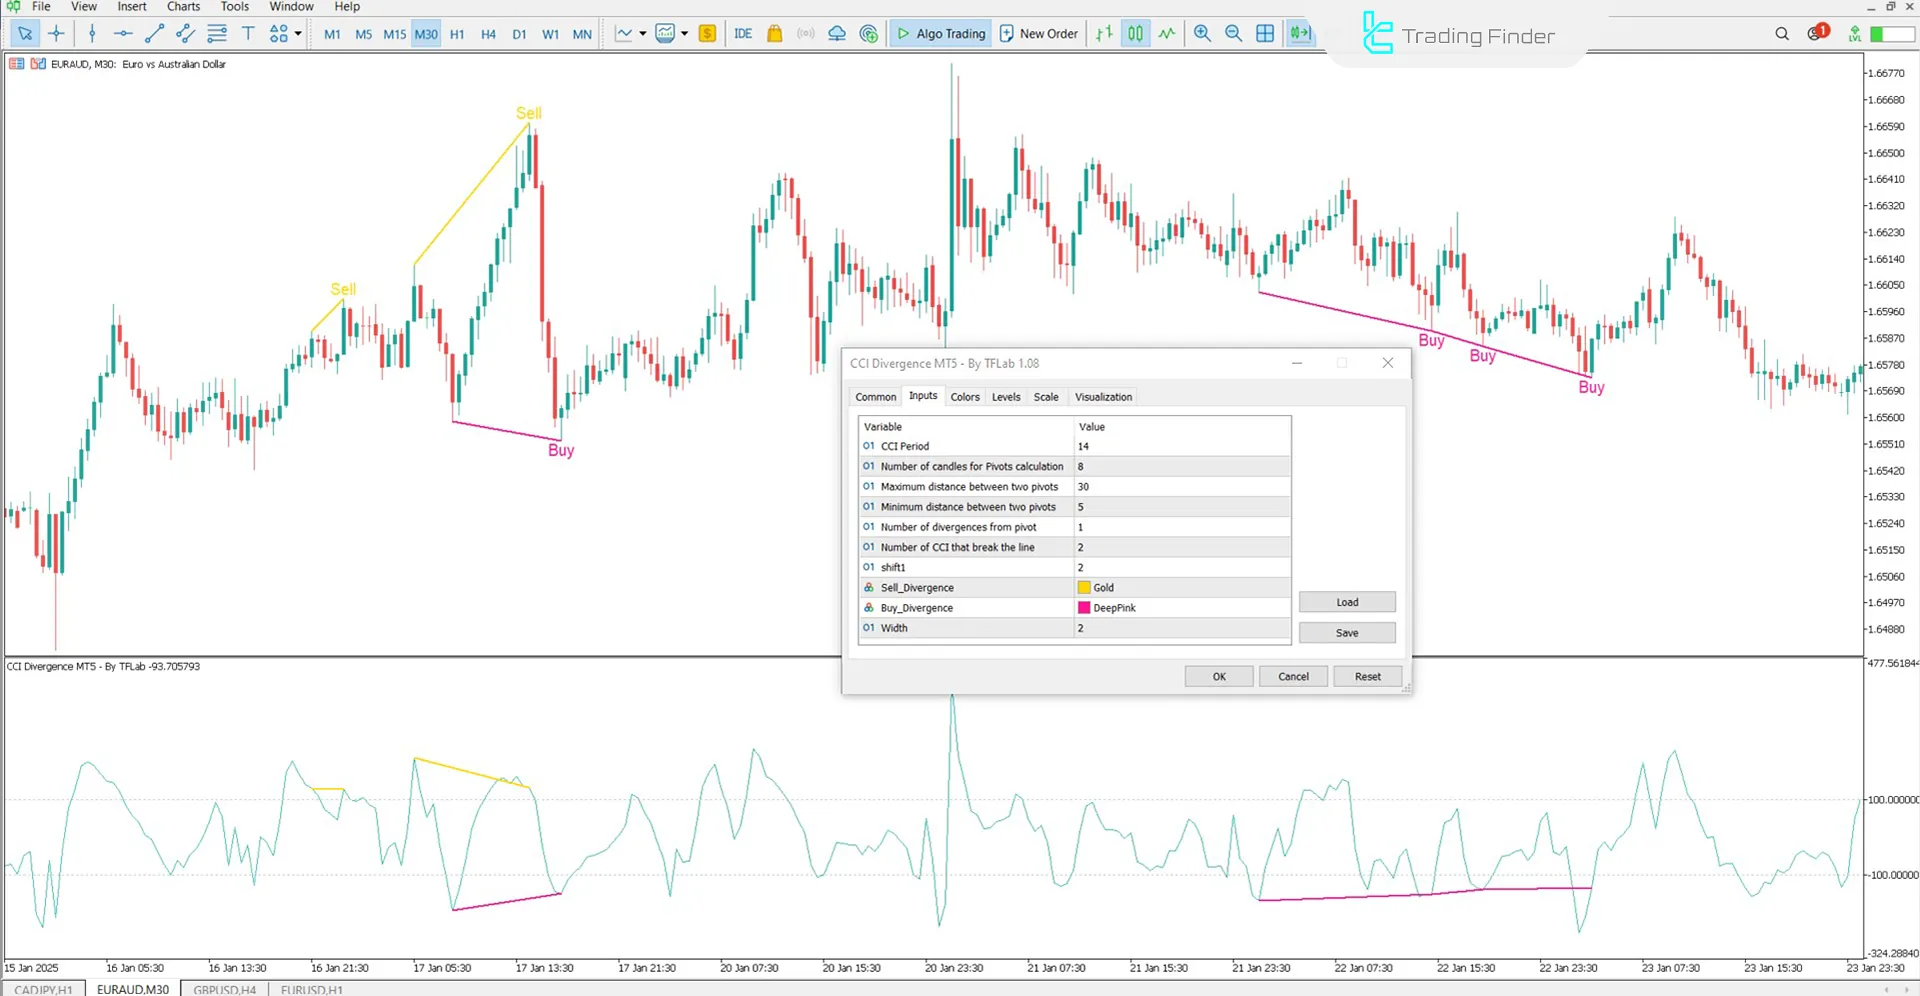Open the GBPUSD,H4 chart tab
1920x996 pixels.
click(223, 990)
